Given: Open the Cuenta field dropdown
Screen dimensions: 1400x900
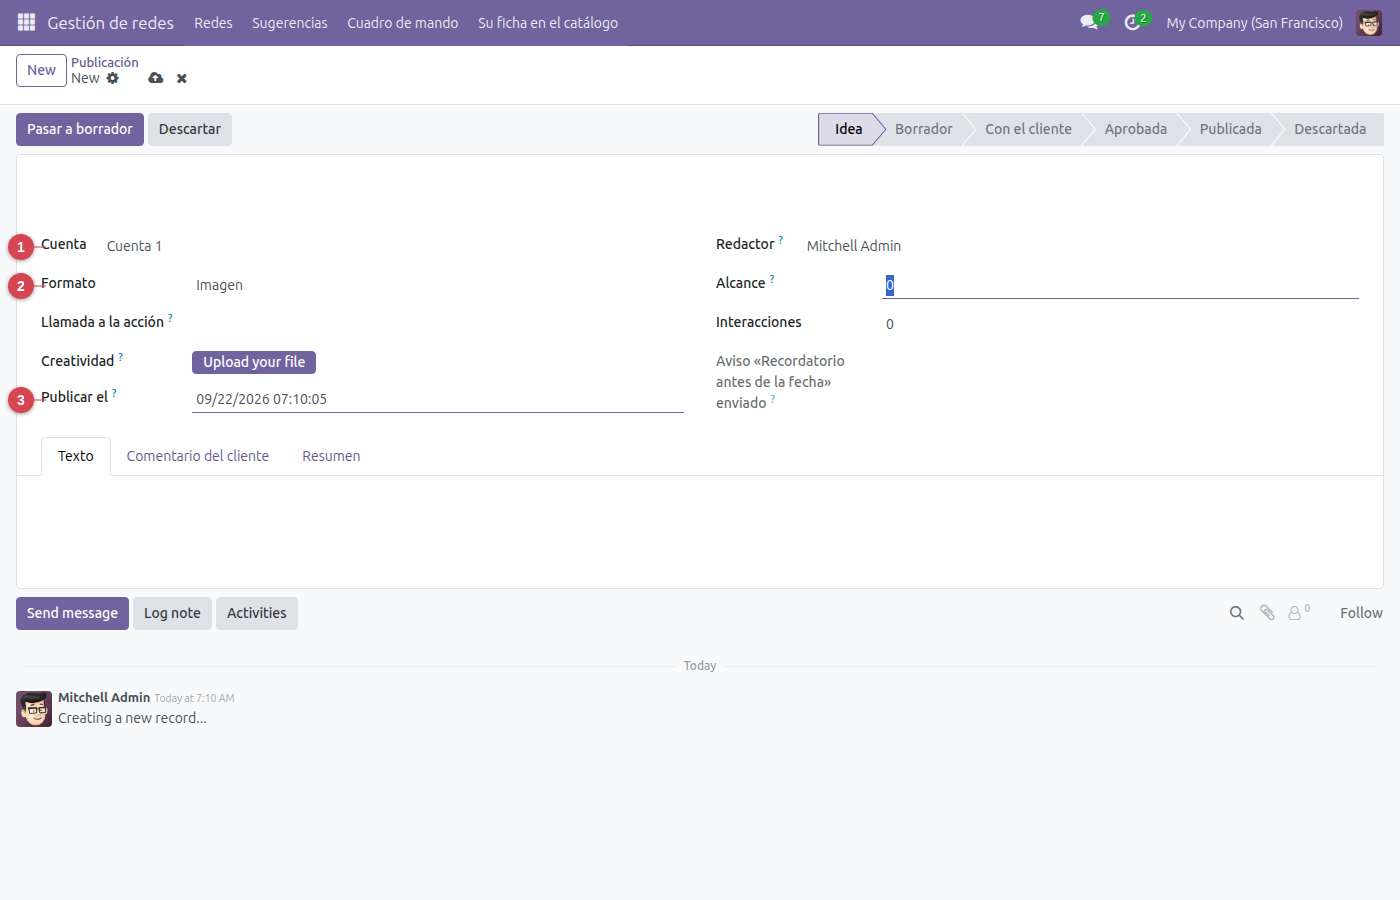Looking at the screenshot, I should coord(393,246).
